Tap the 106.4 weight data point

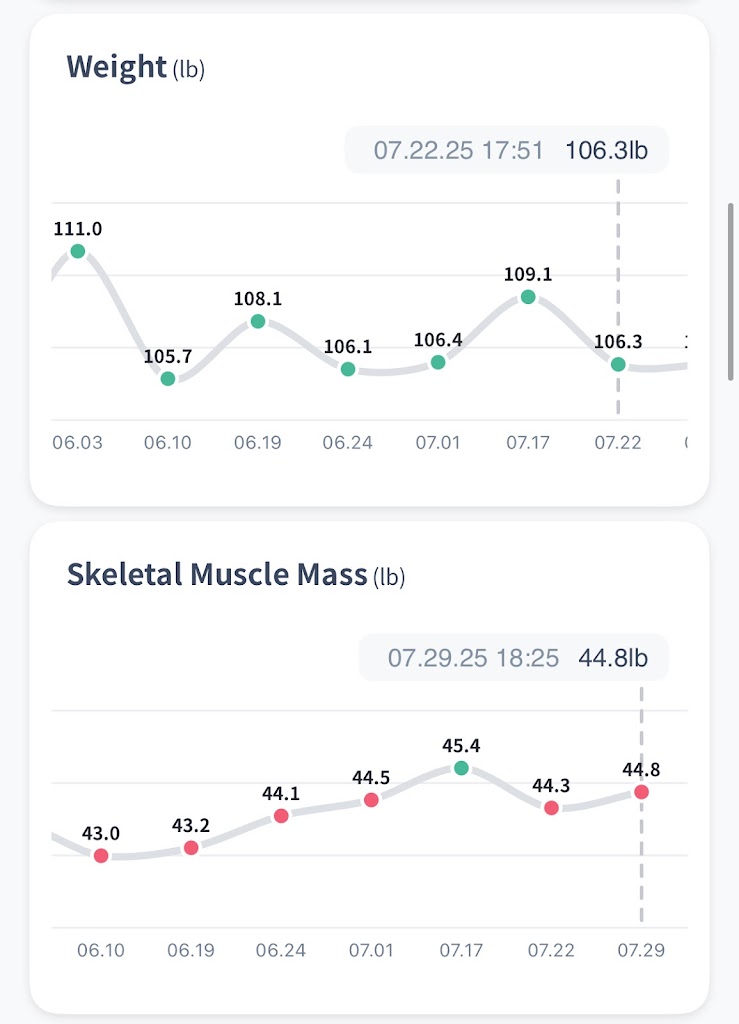(x=438, y=362)
